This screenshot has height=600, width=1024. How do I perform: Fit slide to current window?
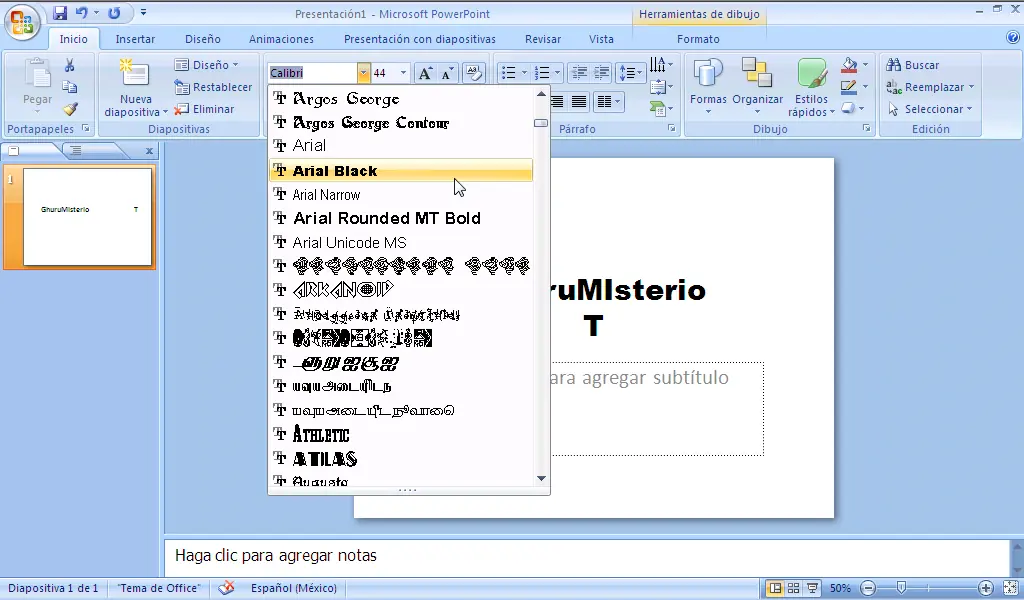click(x=1011, y=588)
